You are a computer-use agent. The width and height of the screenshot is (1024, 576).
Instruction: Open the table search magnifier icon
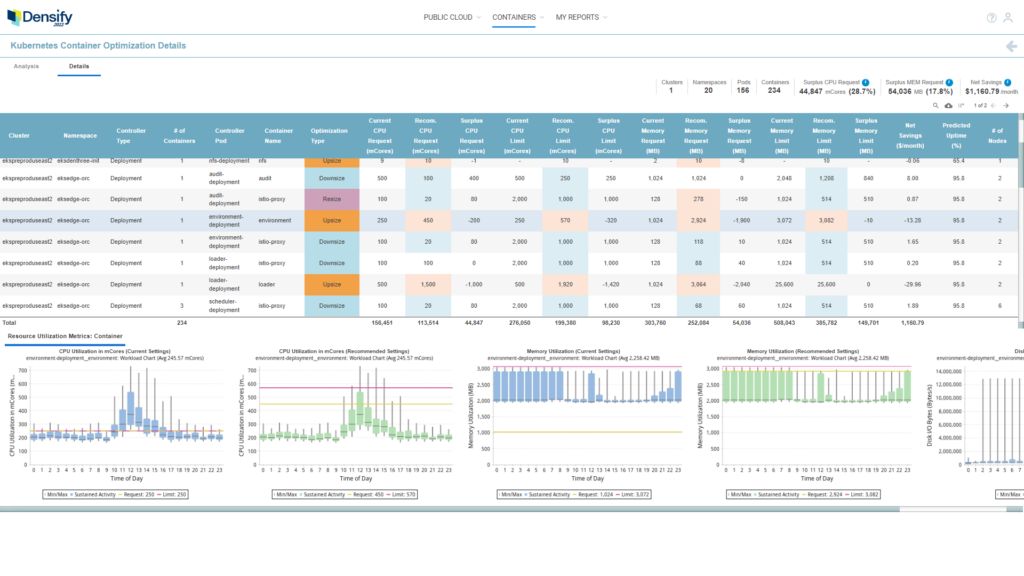tap(935, 105)
